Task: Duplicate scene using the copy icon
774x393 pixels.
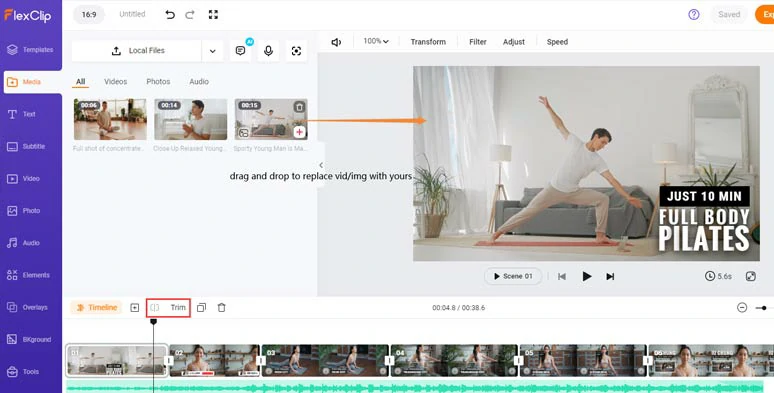Action: click(201, 308)
